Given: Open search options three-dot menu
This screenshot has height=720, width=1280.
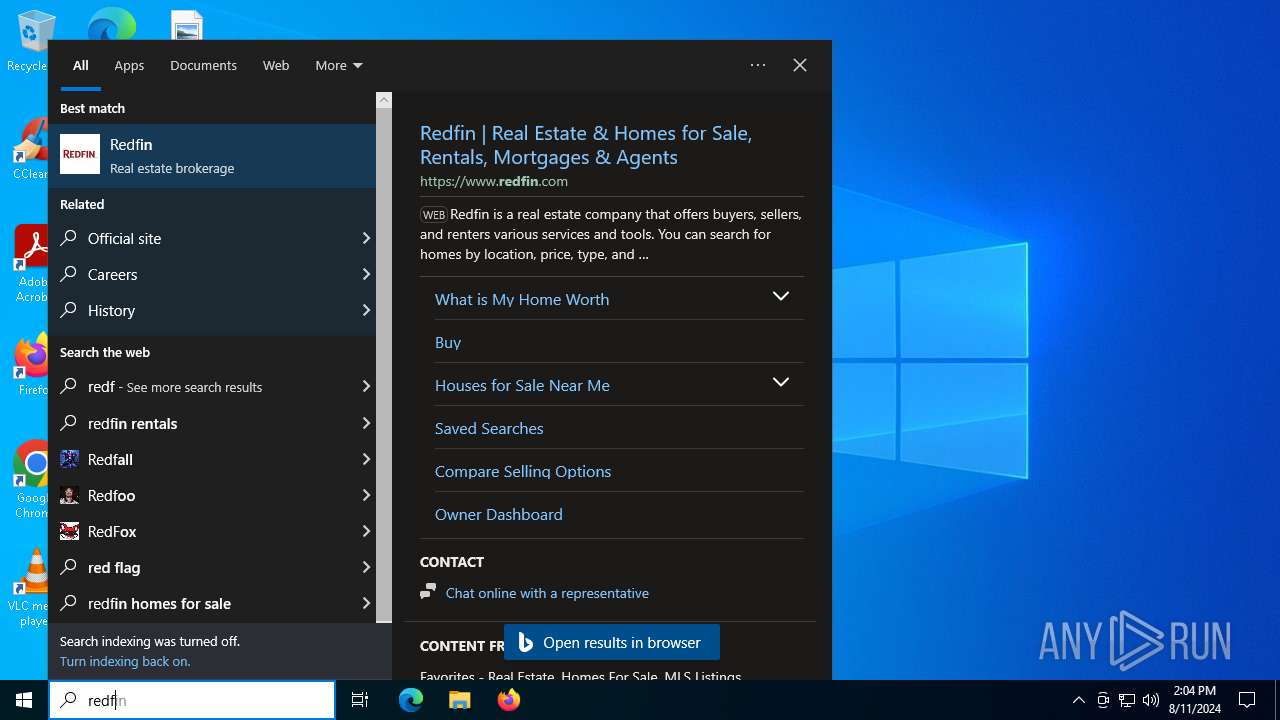Looking at the screenshot, I should [x=758, y=65].
